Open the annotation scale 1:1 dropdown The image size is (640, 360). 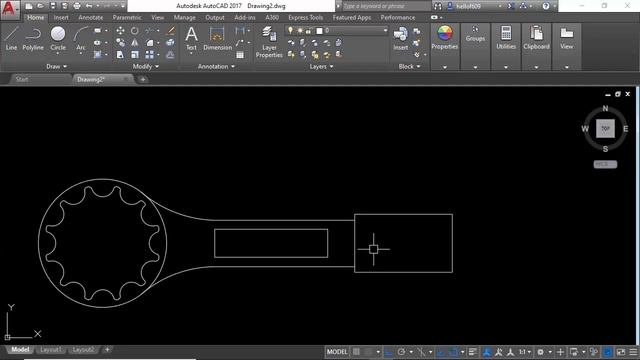[524, 352]
